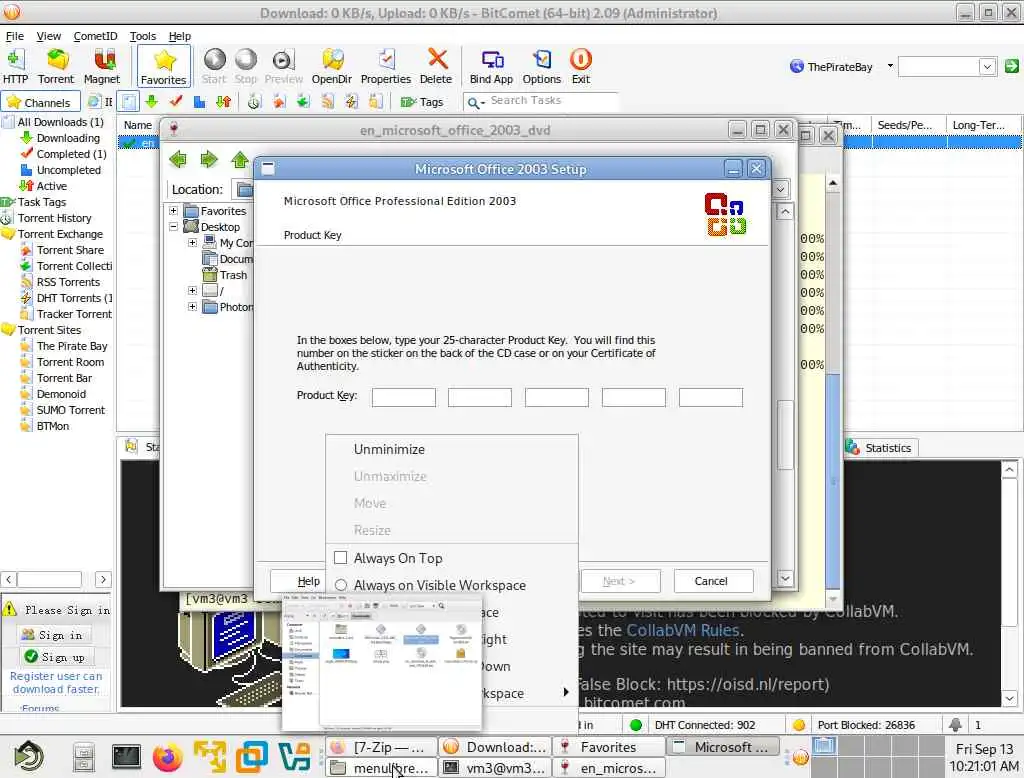
Task: Focus the first Product Key box
Action: [x=404, y=397]
